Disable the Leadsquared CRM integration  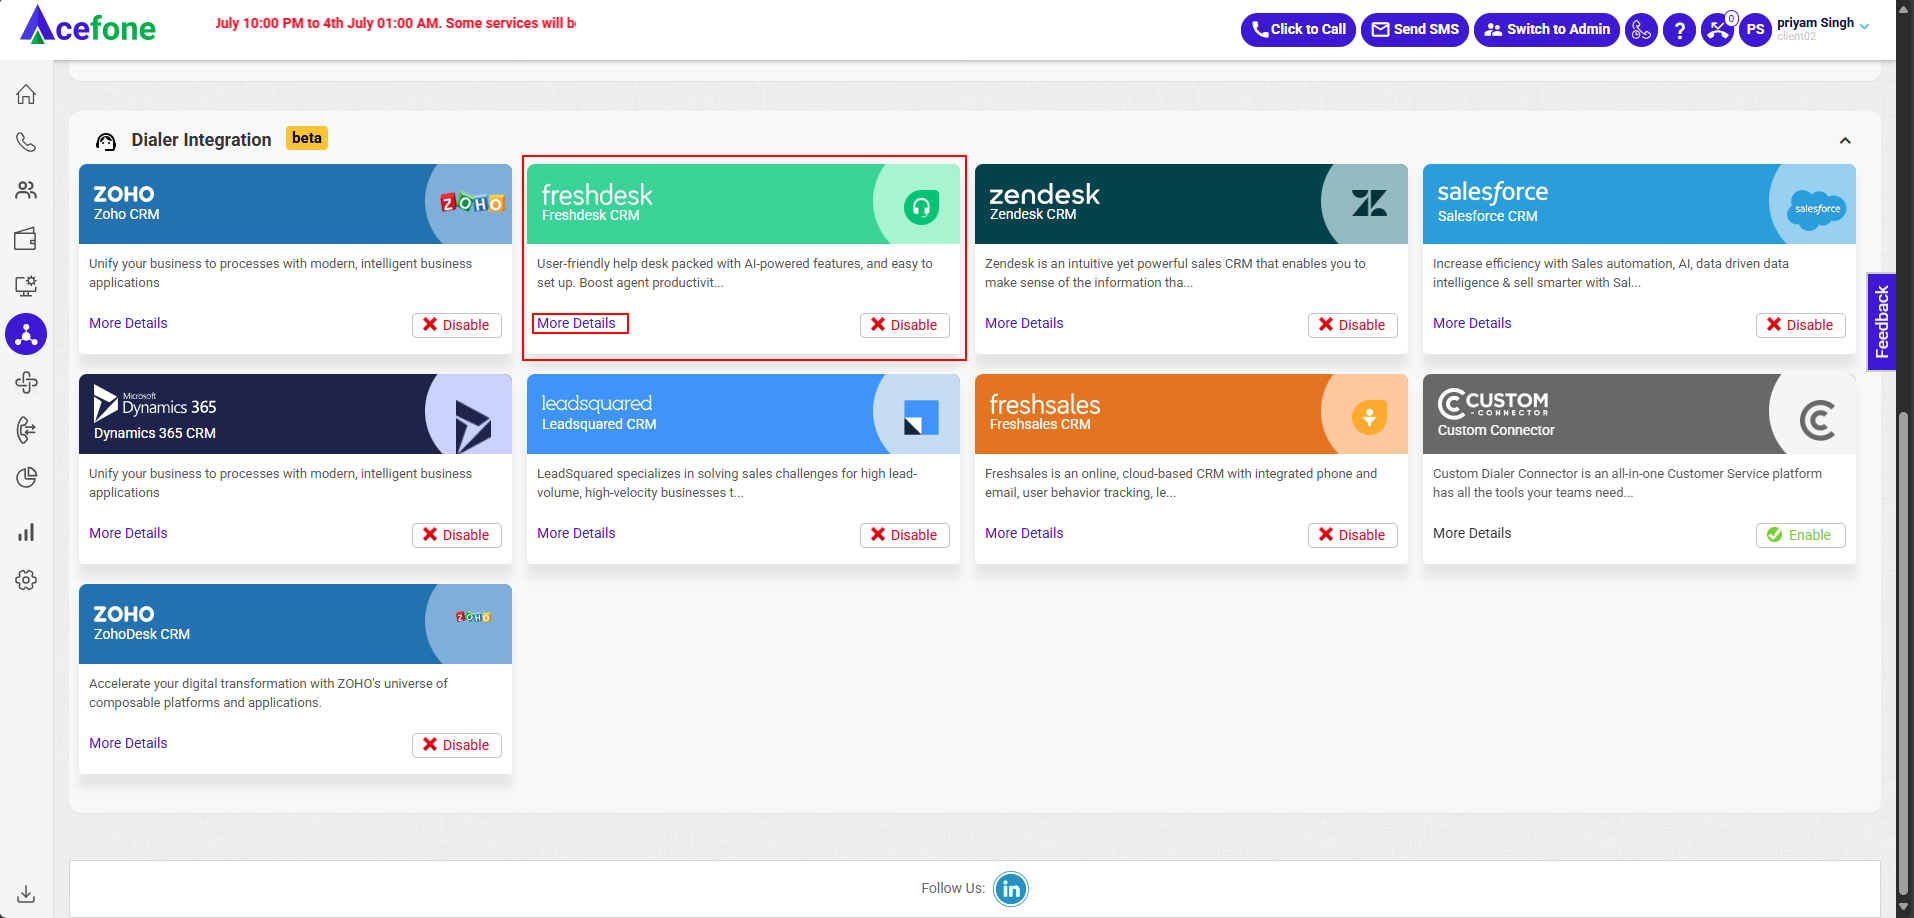pyautogui.click(x=905, y=535)
